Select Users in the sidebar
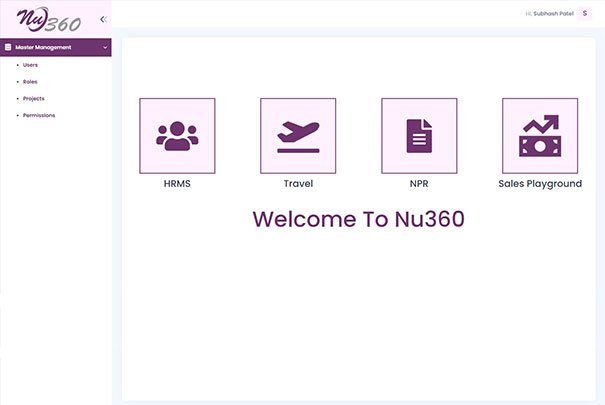Image resolution: width=605 pixels, height=405 pixels. click(x=30, y=64)
